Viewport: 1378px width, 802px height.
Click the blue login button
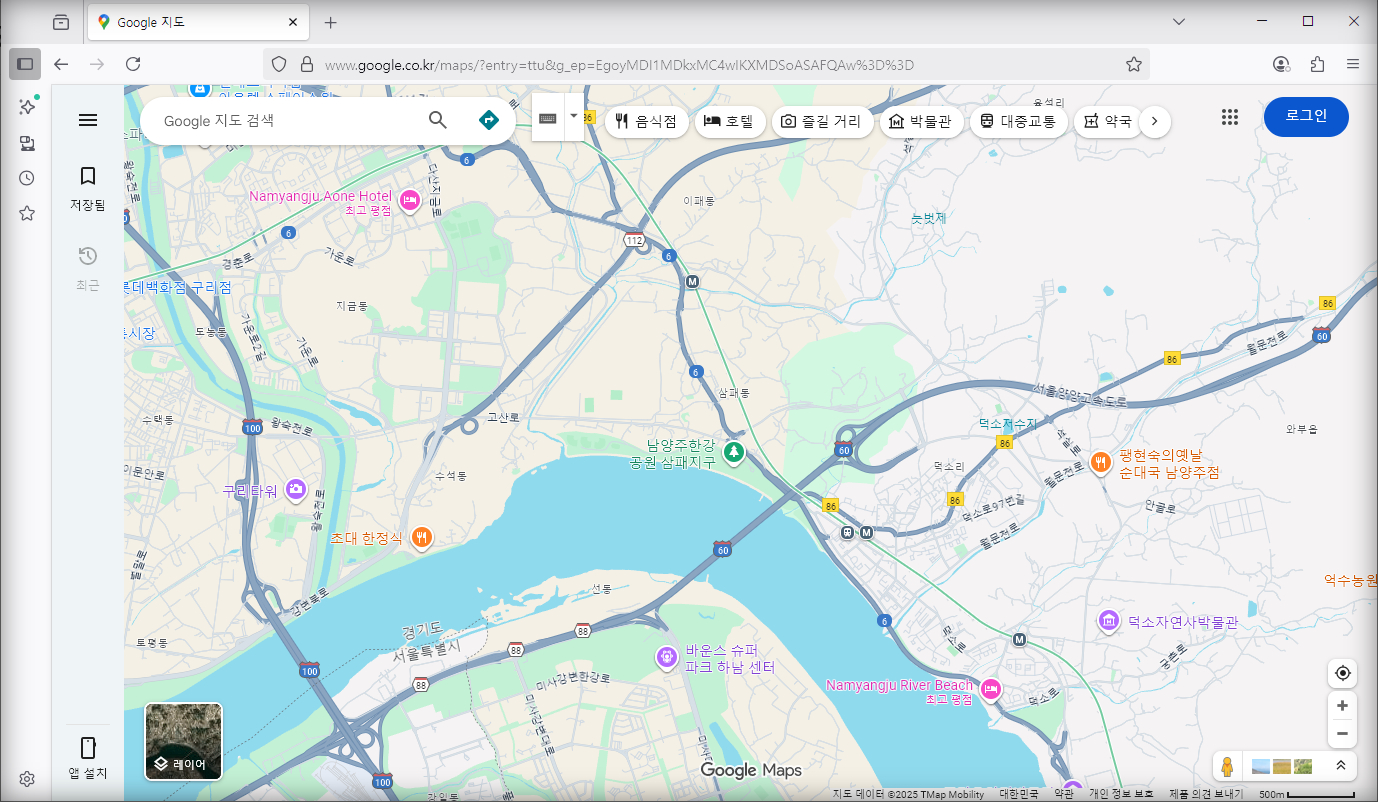(1306, 116)
